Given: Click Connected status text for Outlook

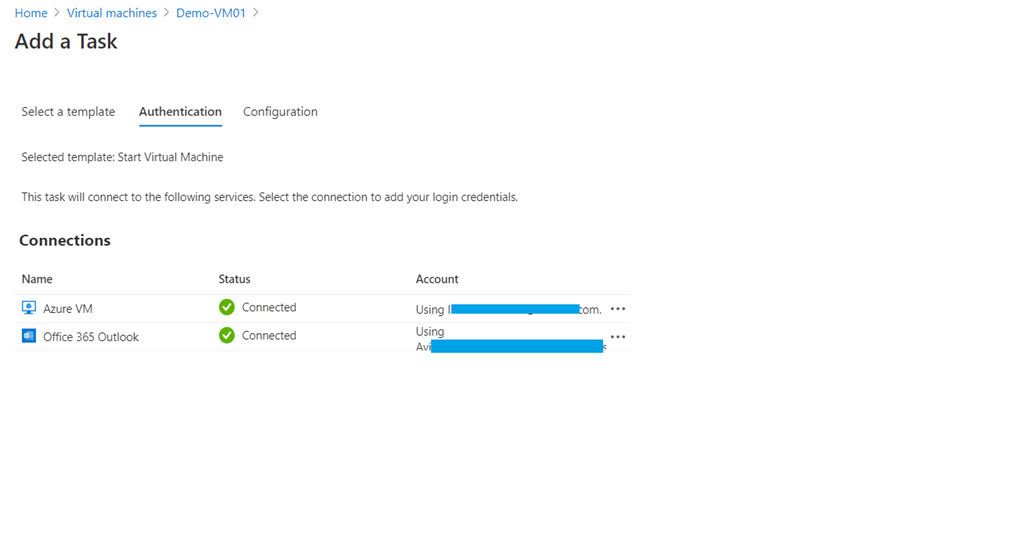Looking at the screenshot, I should (x=269, y=335).
